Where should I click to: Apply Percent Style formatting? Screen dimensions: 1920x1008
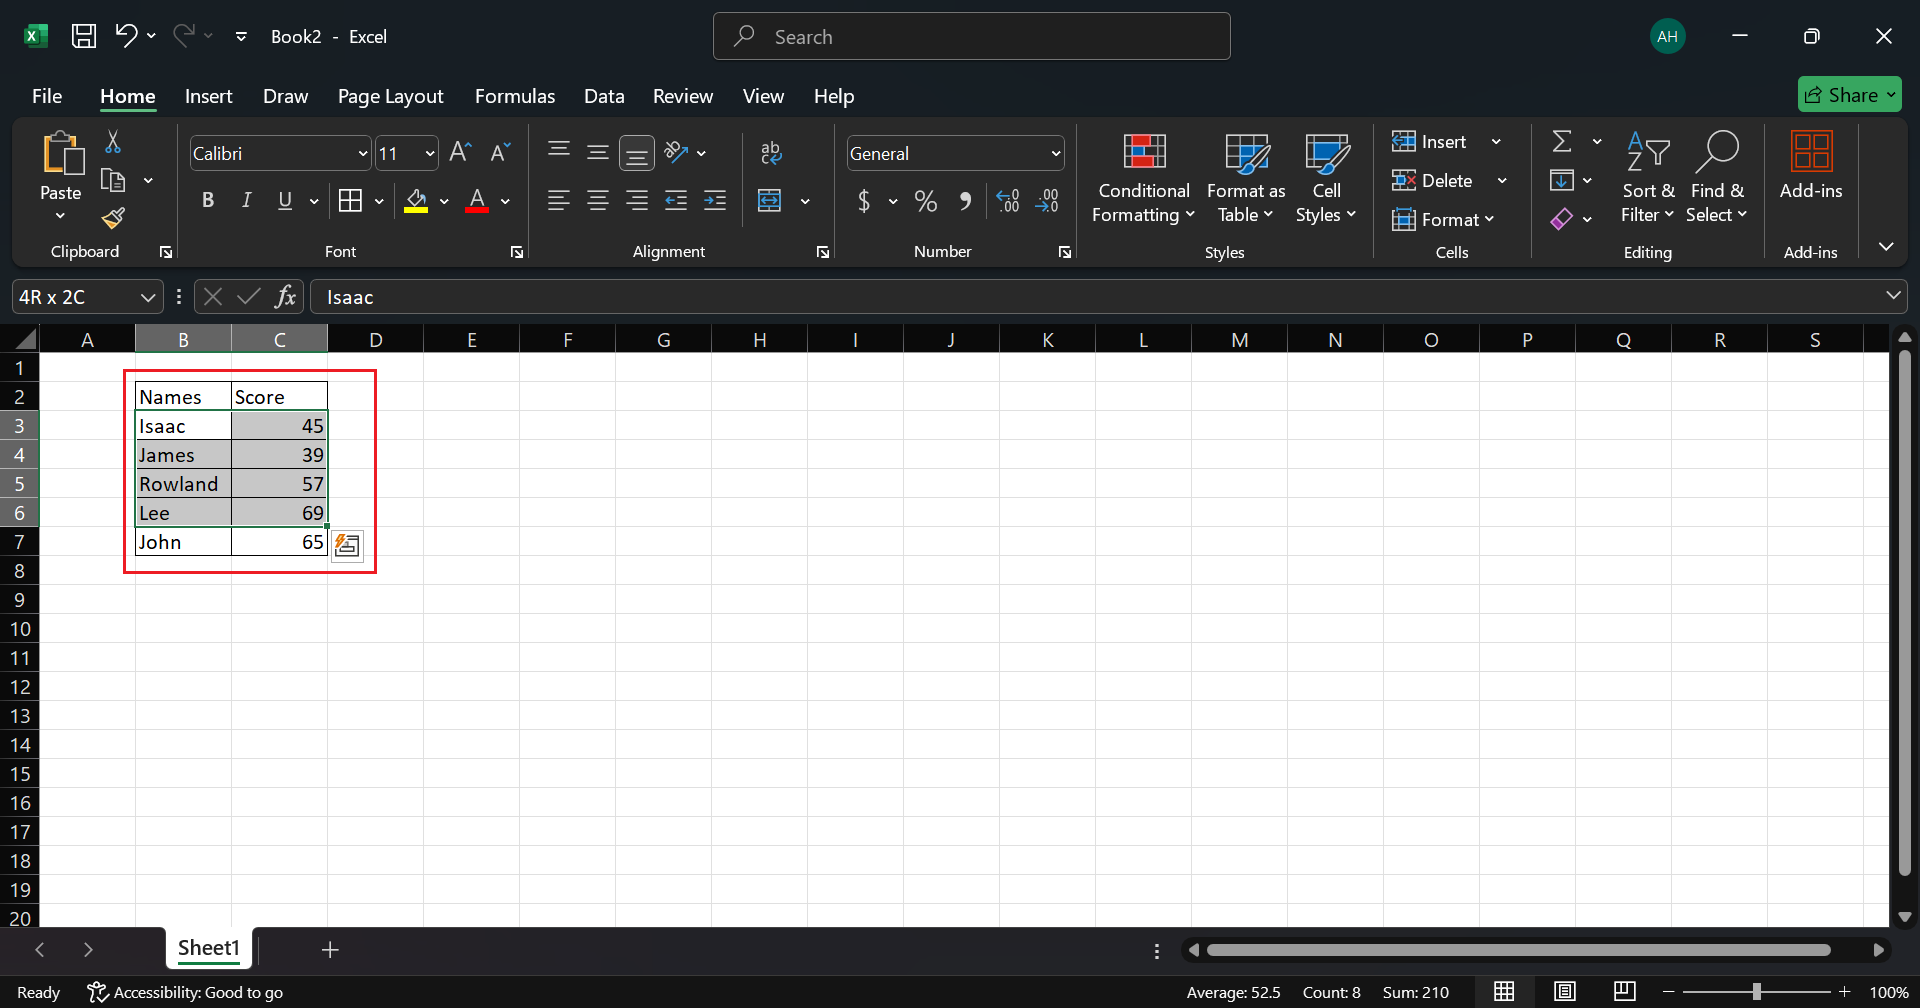(x=925, y=201)
